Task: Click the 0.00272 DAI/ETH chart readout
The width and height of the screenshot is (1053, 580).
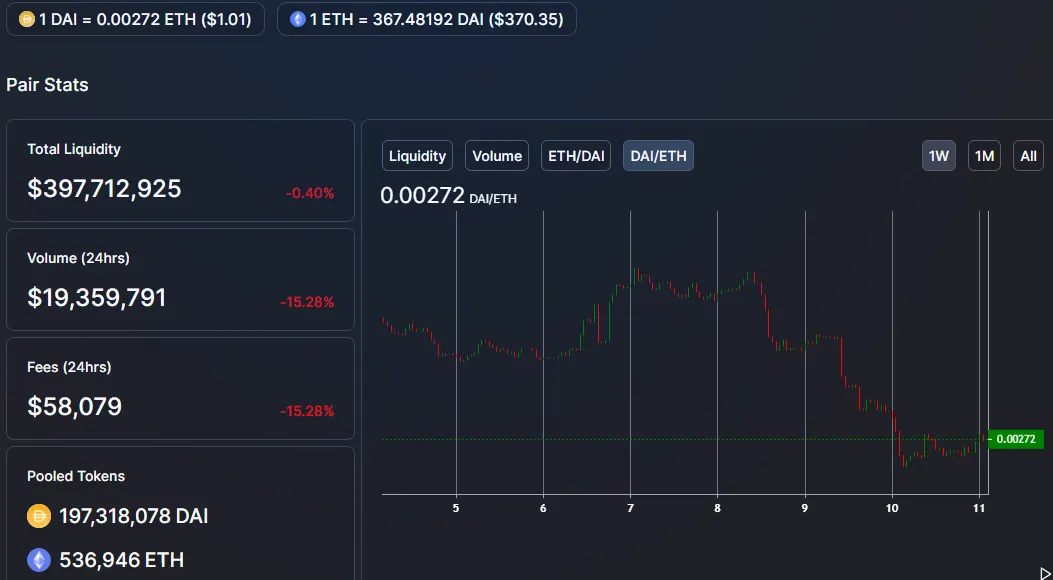Action: click(449, 196)
